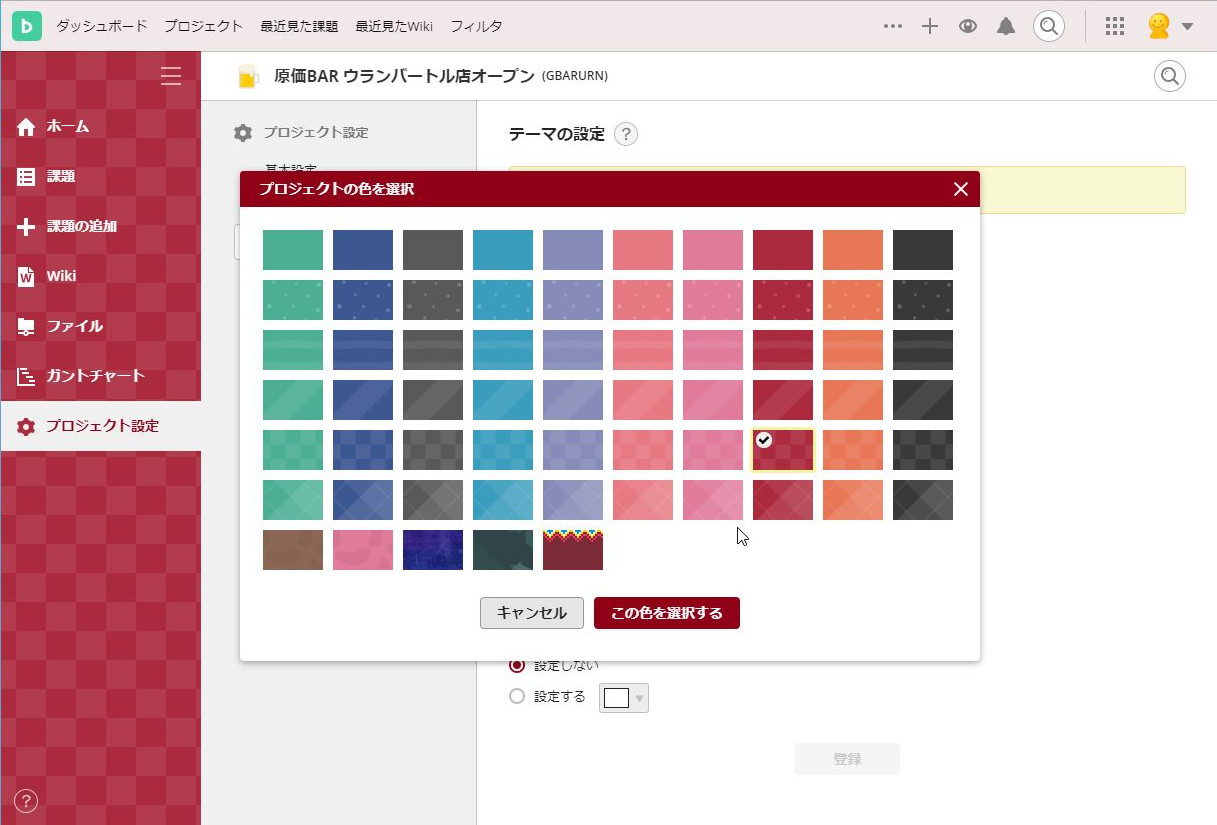Select plain sky blue swatch in first row
Image resolution: width=1217 pixels, height=825 pixels.
pyautogui.click(x=503, y=250)
